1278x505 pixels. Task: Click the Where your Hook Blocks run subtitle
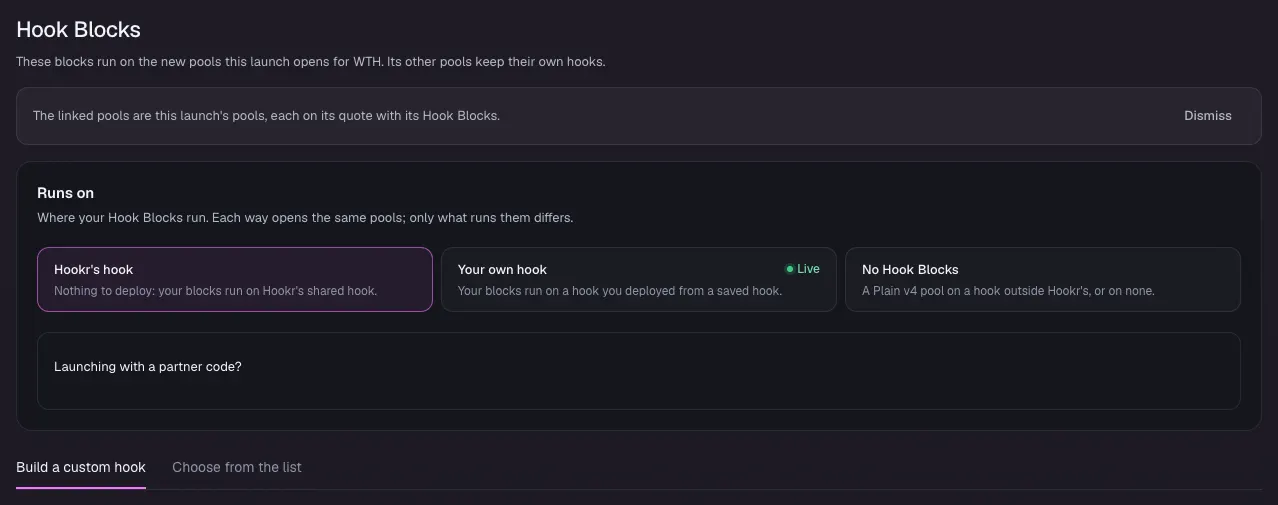(305, 217)
